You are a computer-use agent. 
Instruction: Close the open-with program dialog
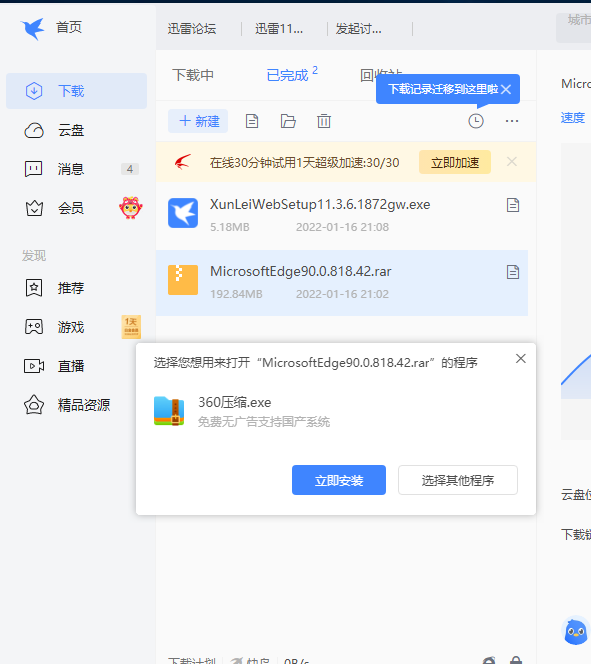(521, 359)
